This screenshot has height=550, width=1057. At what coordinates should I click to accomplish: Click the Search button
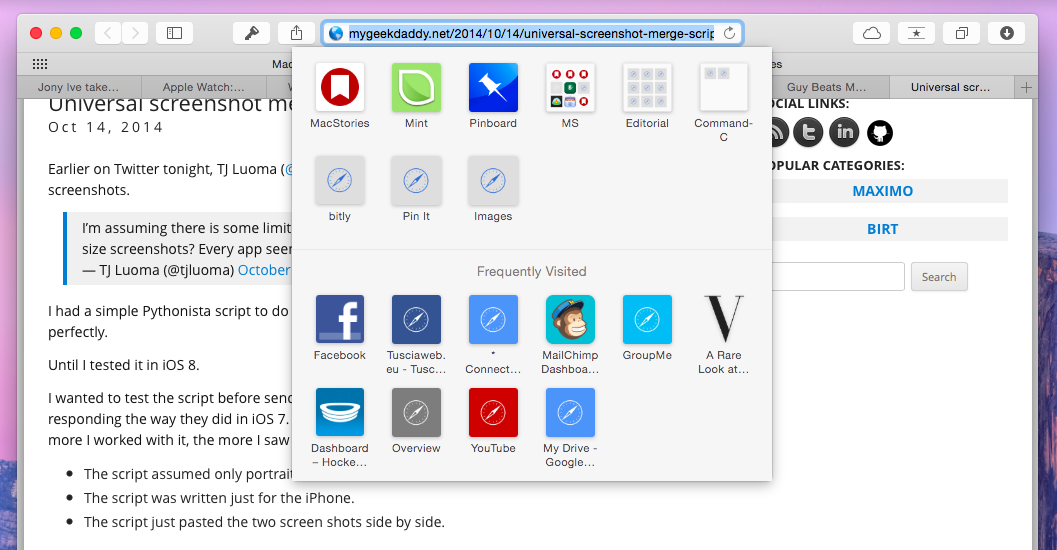click(939, 277)
